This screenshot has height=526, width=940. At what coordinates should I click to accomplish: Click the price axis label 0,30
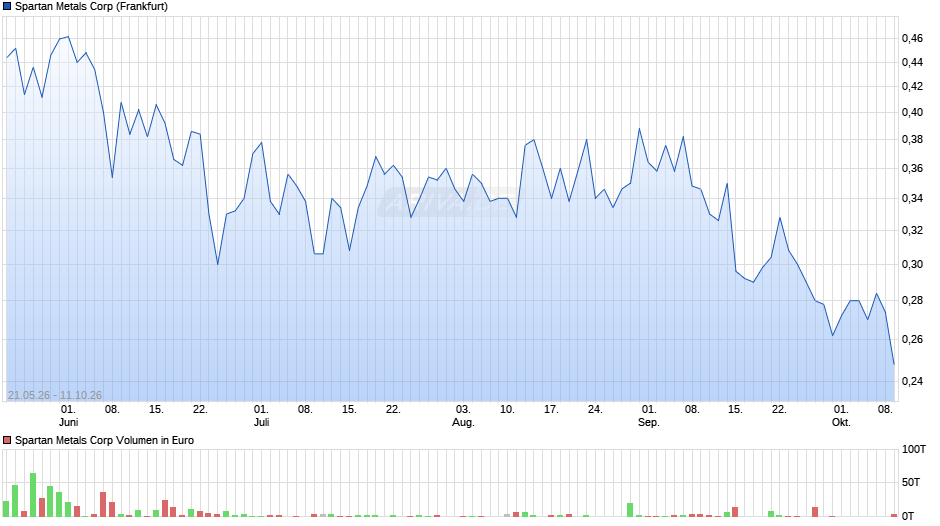click(x=912, y=264)
